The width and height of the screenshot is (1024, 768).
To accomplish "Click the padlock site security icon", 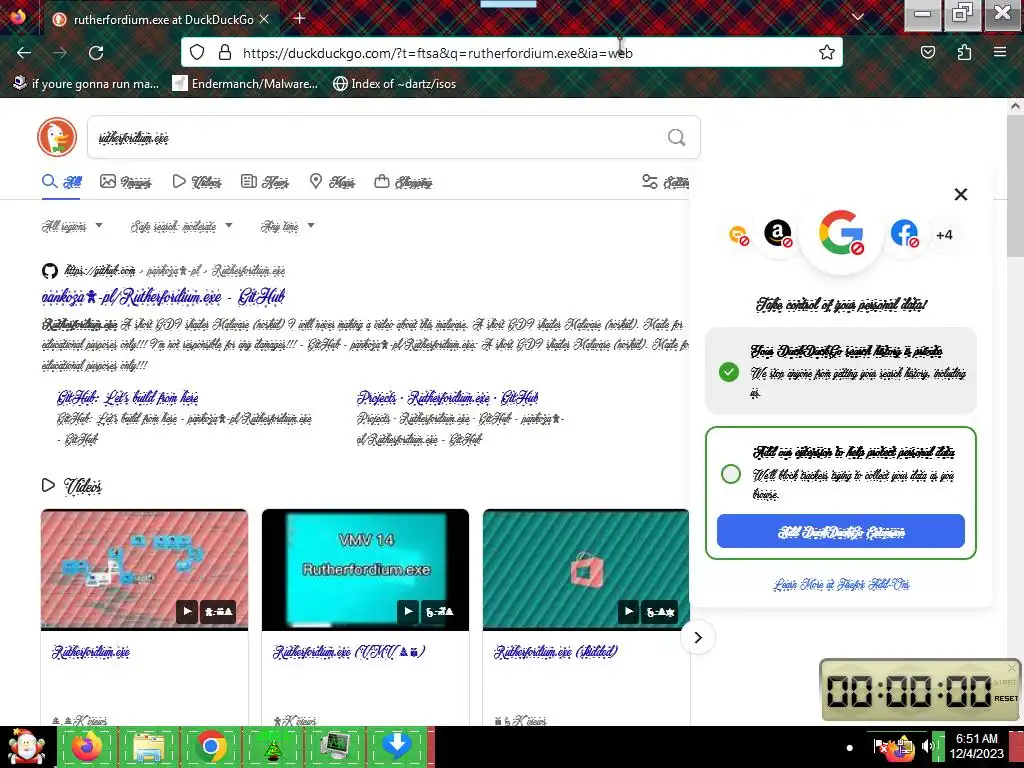I will pos(225,53).
